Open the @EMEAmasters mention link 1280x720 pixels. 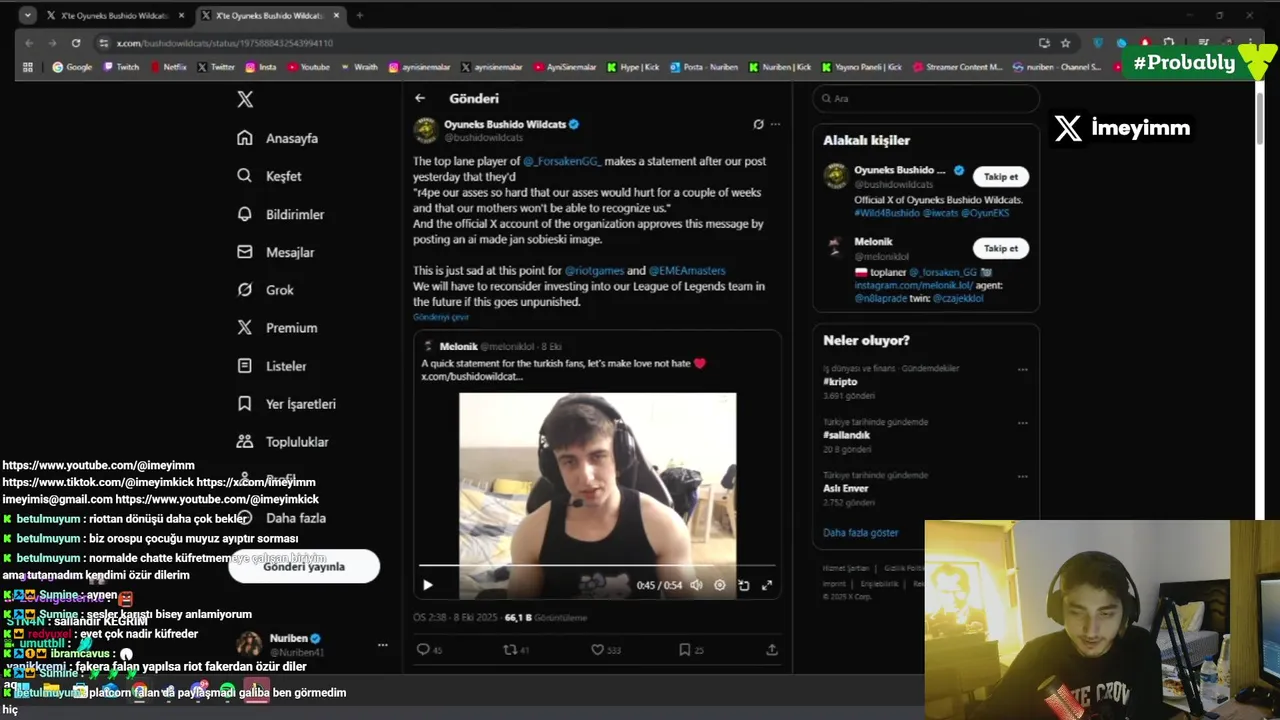click(x=687, y=271)
